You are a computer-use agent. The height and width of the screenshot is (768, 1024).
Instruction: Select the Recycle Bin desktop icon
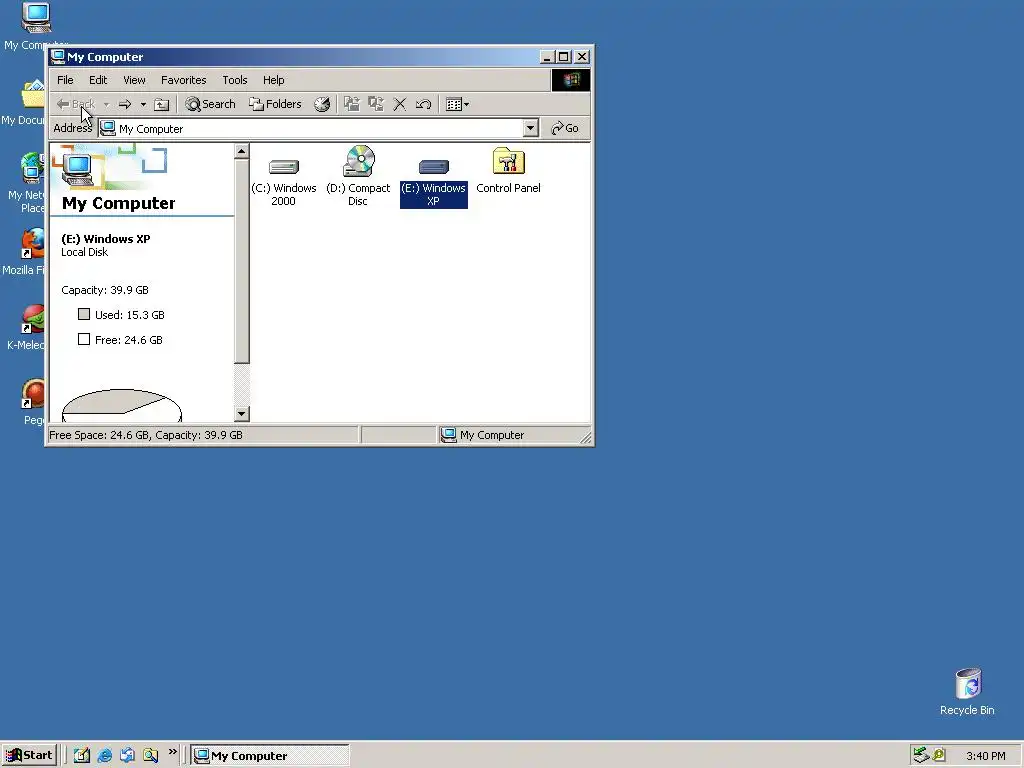(x=967, y=692)
